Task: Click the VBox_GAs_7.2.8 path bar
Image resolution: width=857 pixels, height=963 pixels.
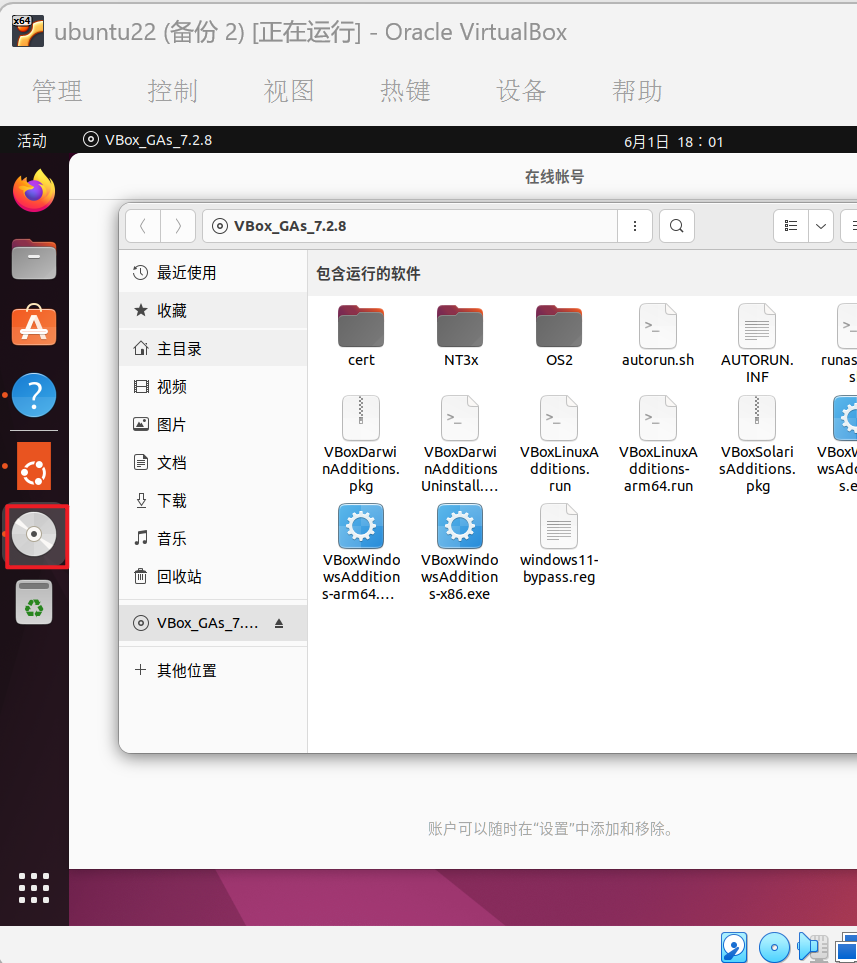Action: coord(410,226)
